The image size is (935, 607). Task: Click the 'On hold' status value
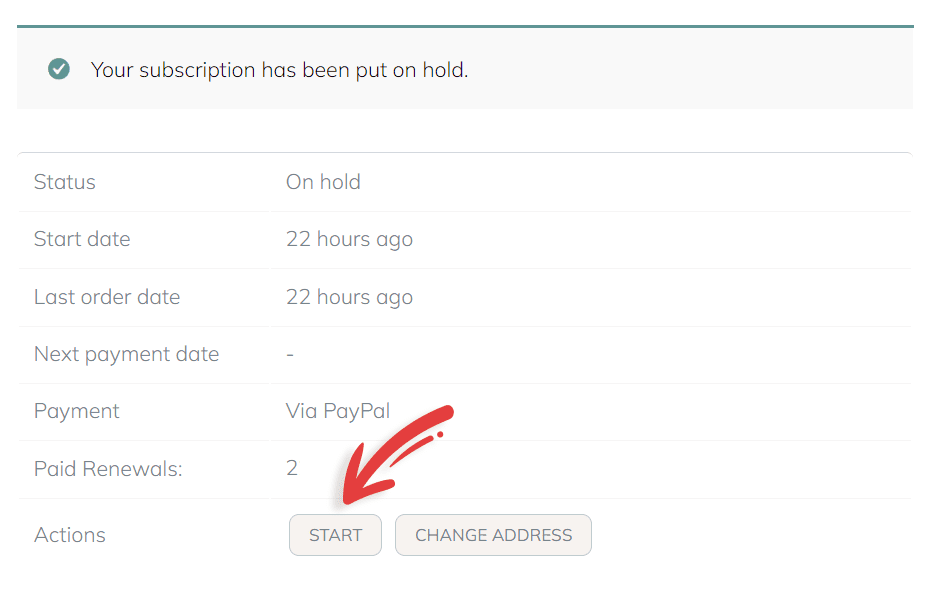[x=323, y=182]
